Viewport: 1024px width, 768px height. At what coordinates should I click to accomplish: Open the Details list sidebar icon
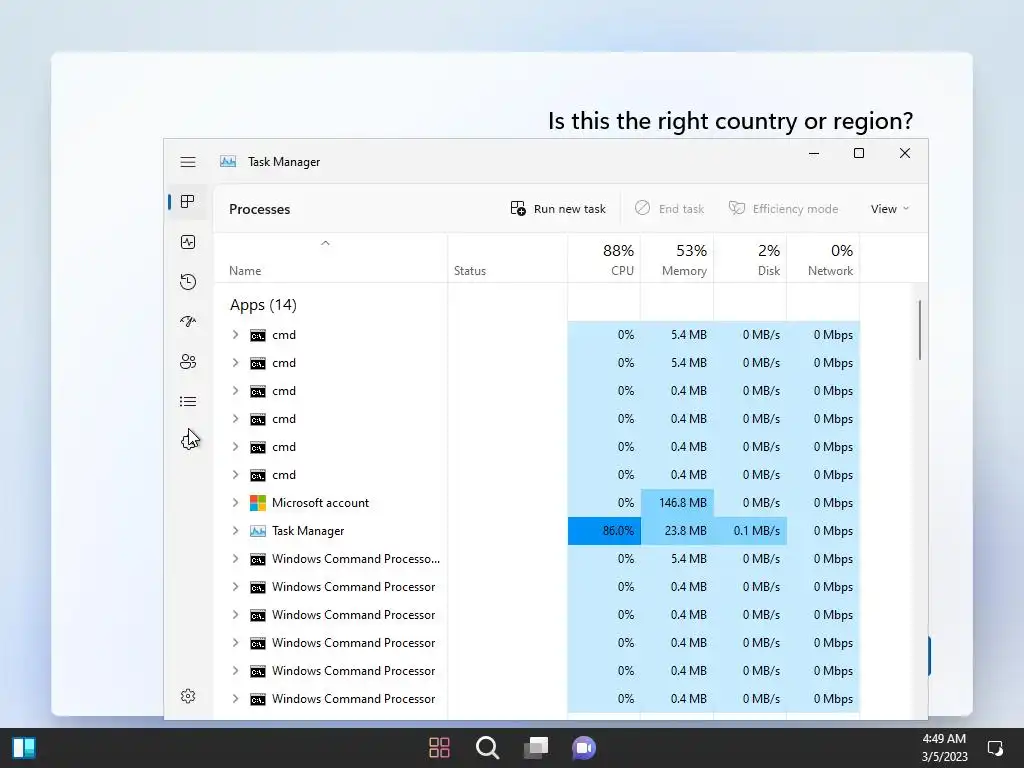[188, 402]
